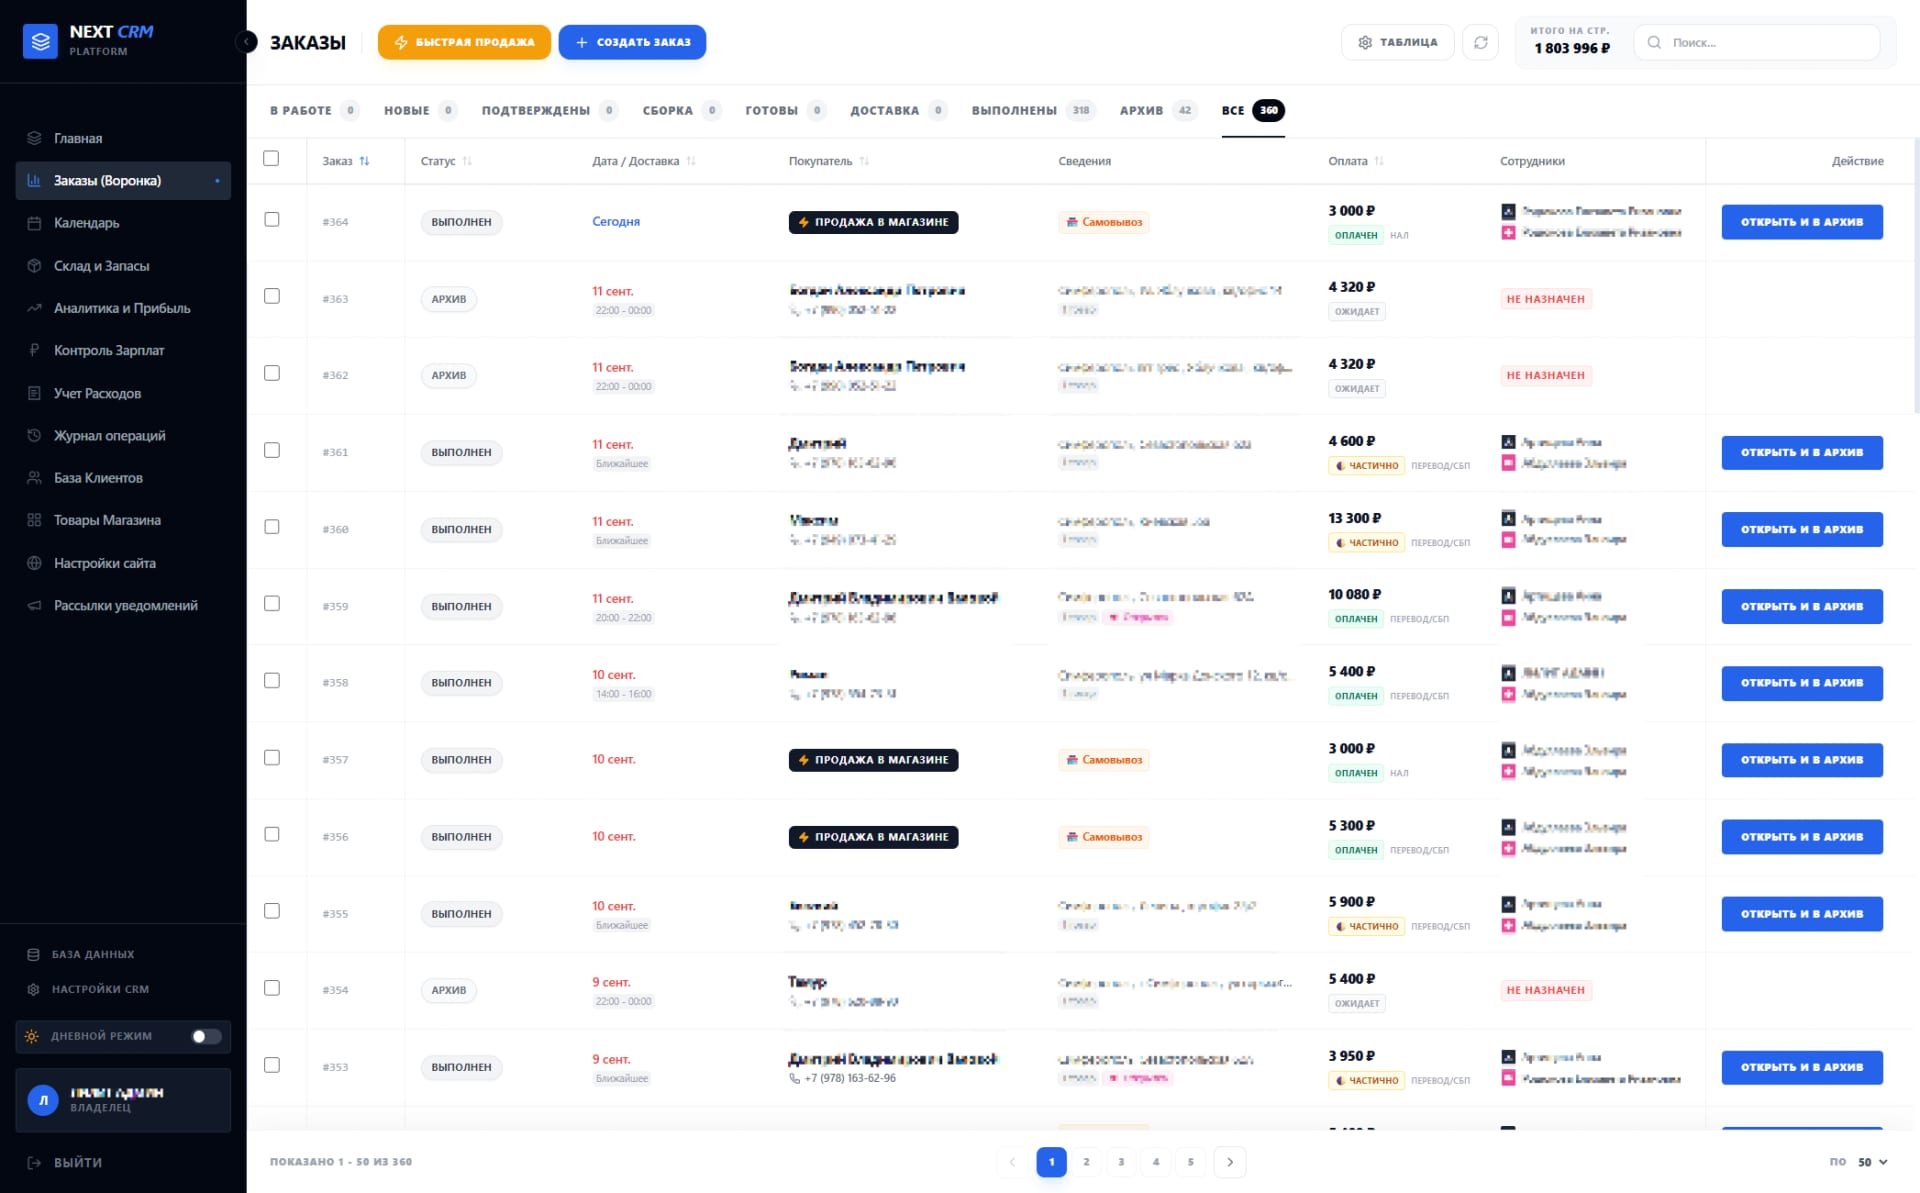The image size is (1920, 1193).
Task: Check the box for order #364
Action: pyautogui.click(x=271, y=219)
